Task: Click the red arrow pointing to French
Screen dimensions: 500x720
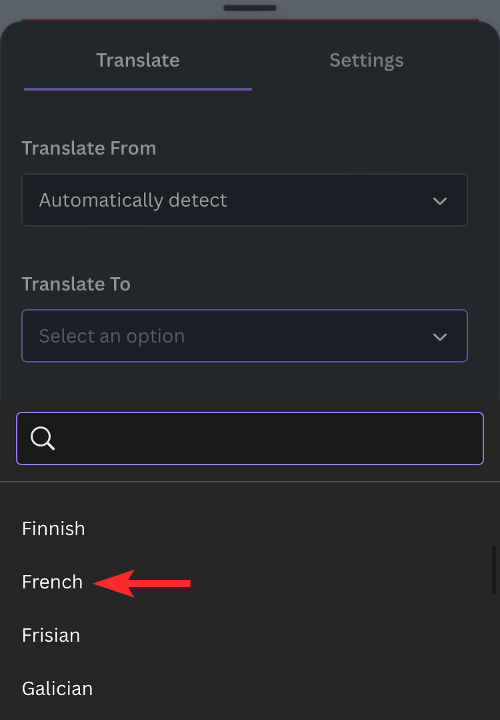Action: 142,583
